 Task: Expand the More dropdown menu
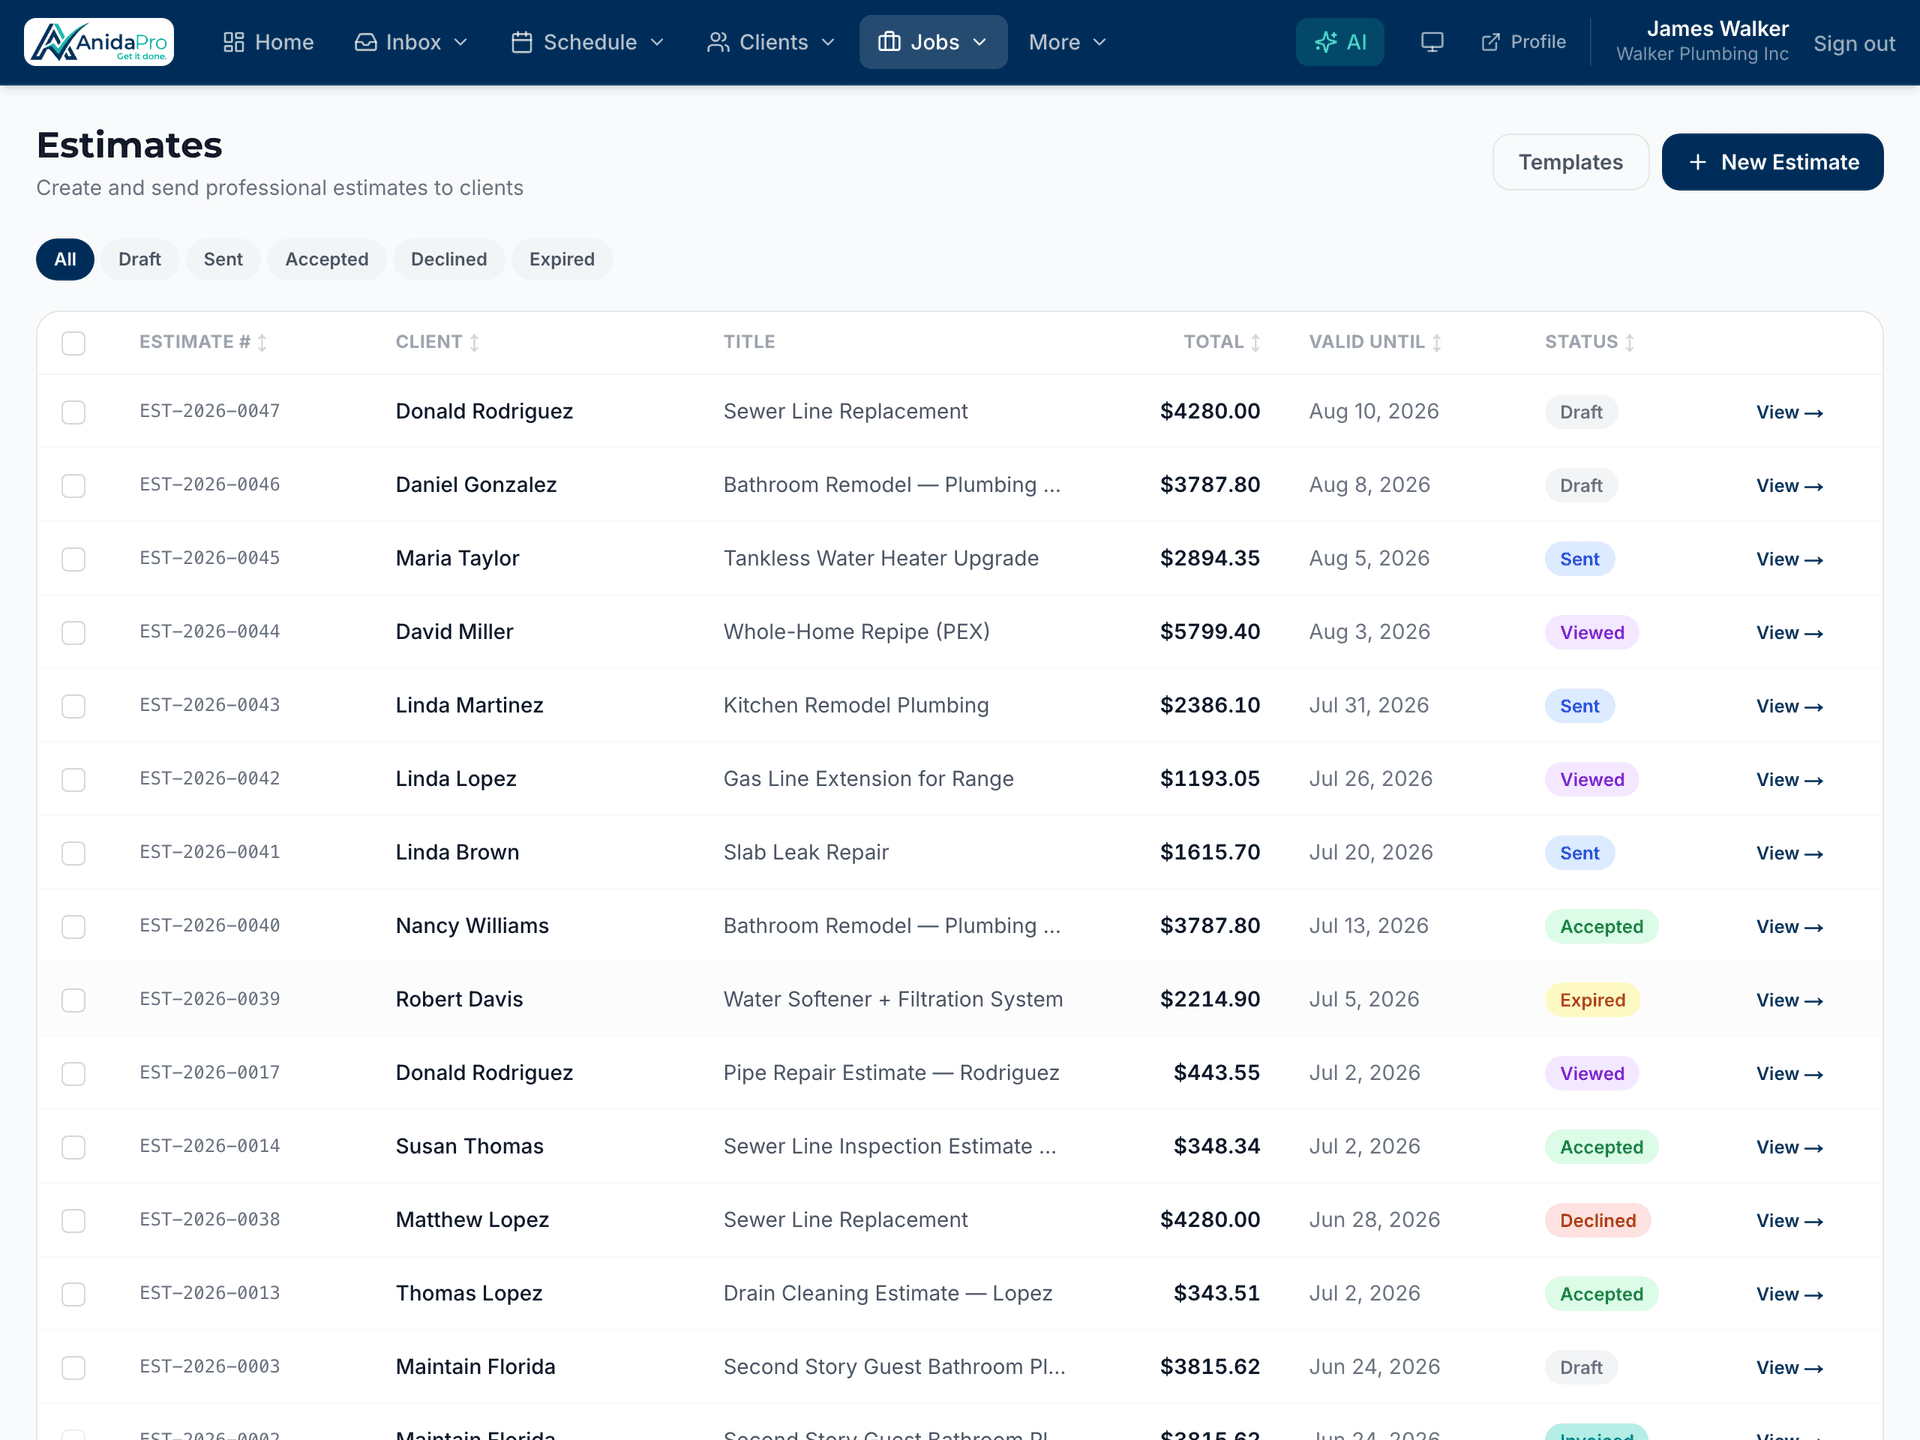1067,42
